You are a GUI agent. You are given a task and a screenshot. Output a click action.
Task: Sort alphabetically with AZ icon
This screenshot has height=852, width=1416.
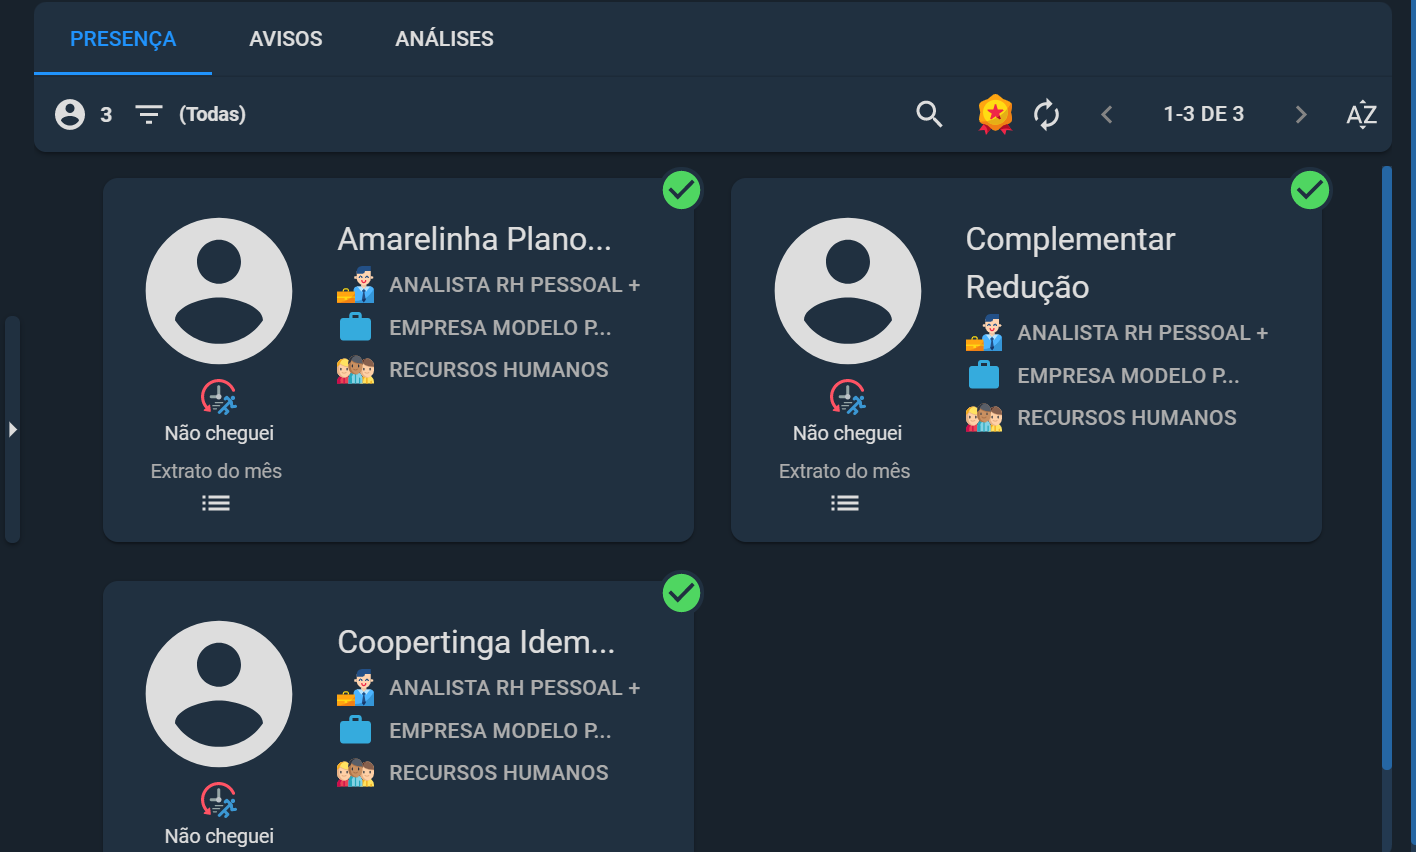1362,114
